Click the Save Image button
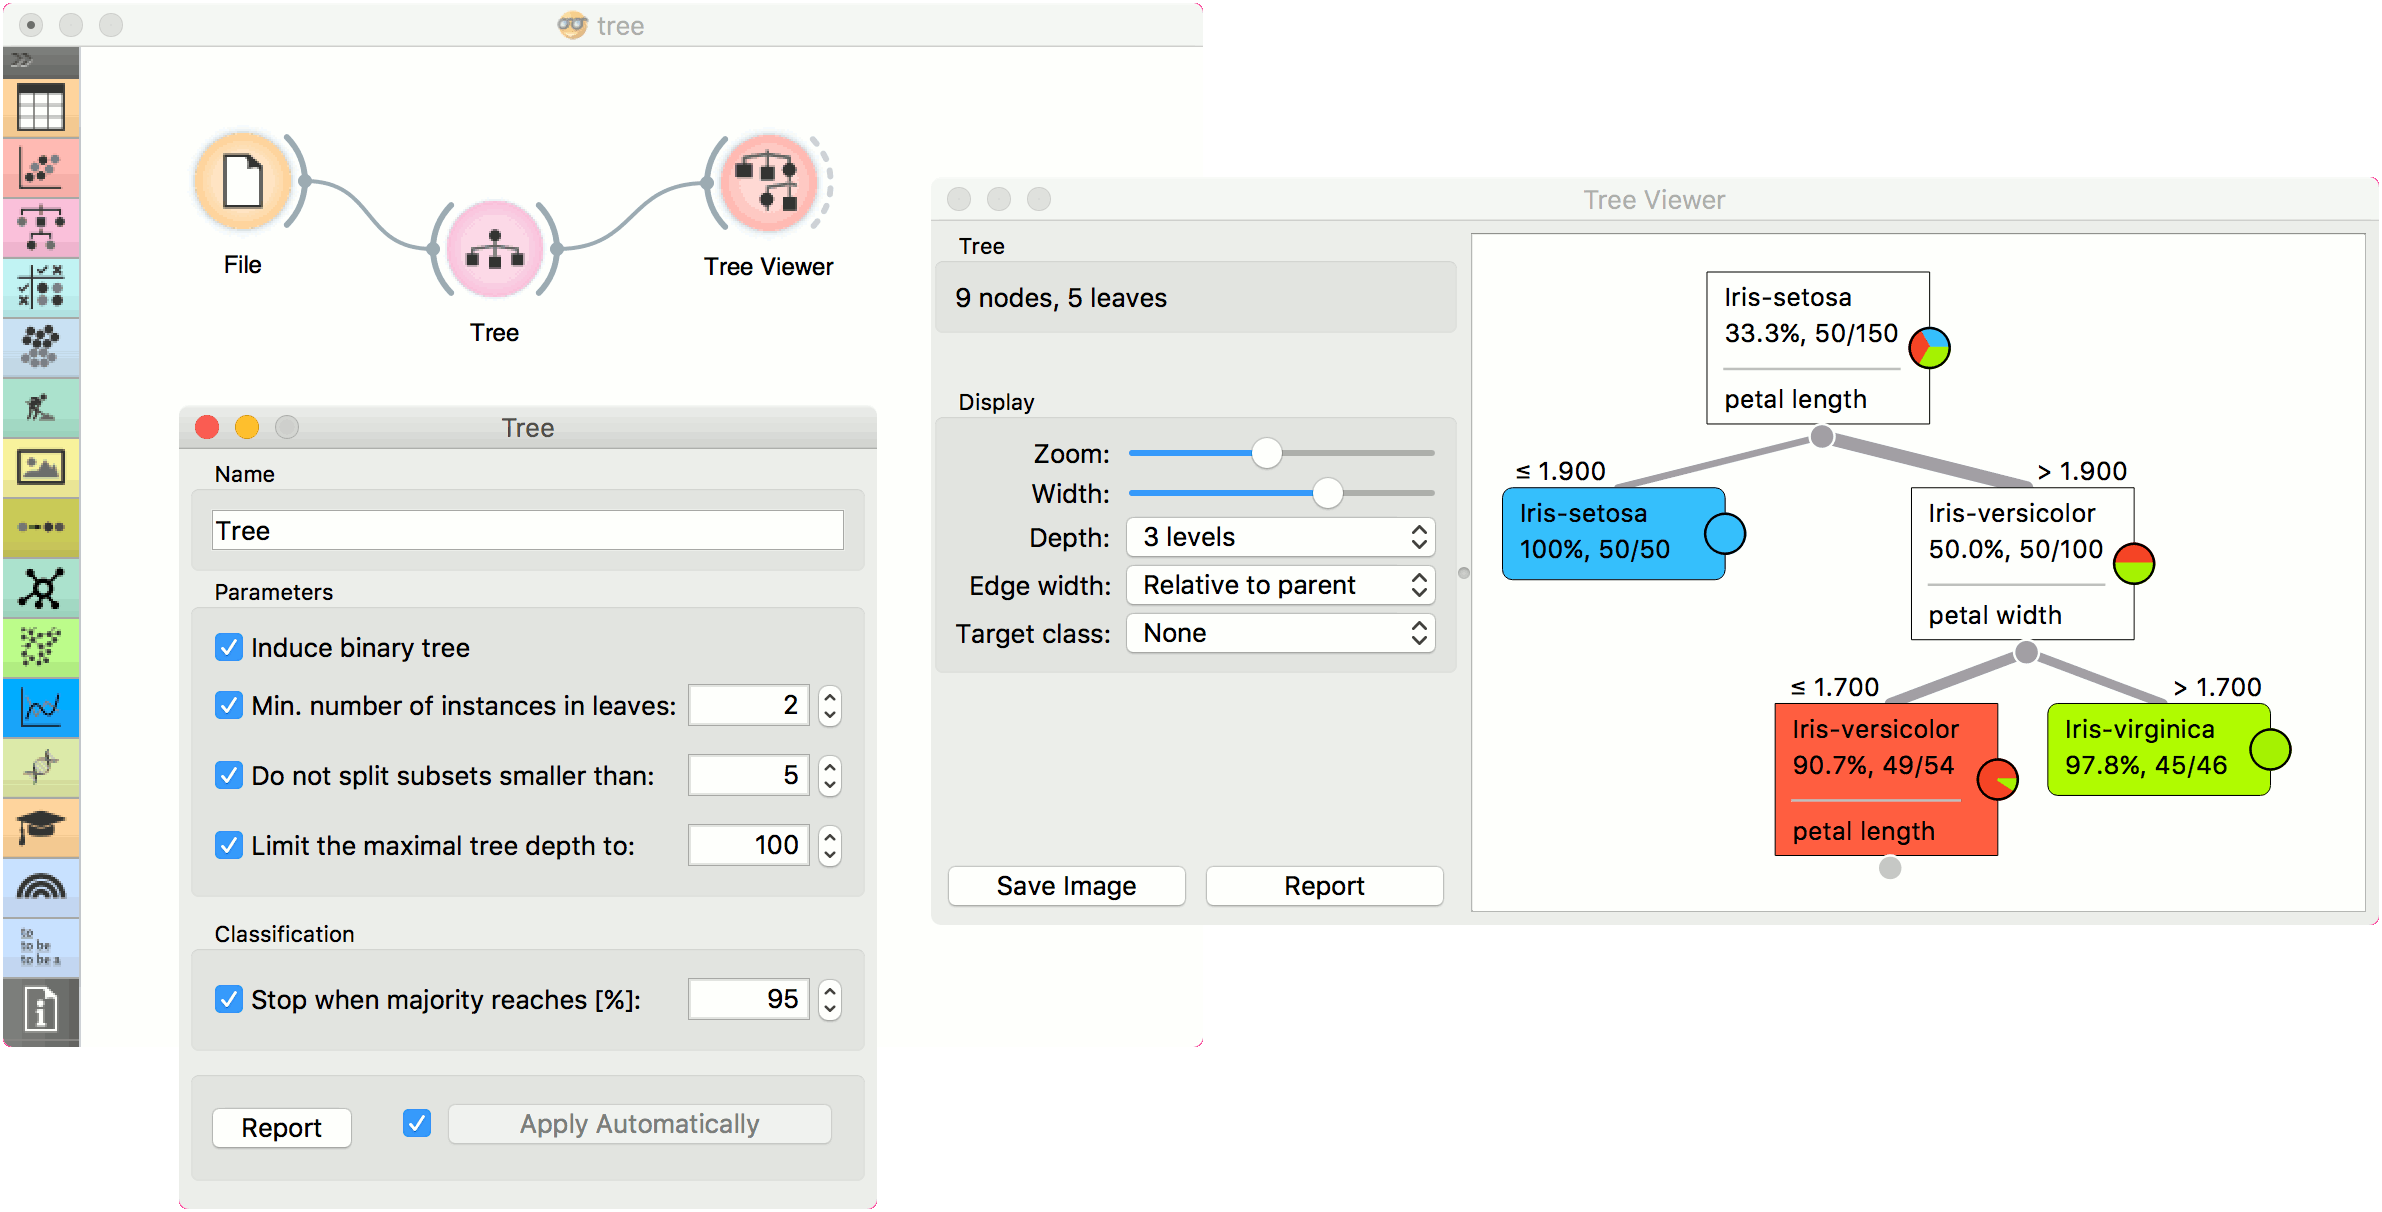The image size is (2382, 1212). [x=1066, y=886]
